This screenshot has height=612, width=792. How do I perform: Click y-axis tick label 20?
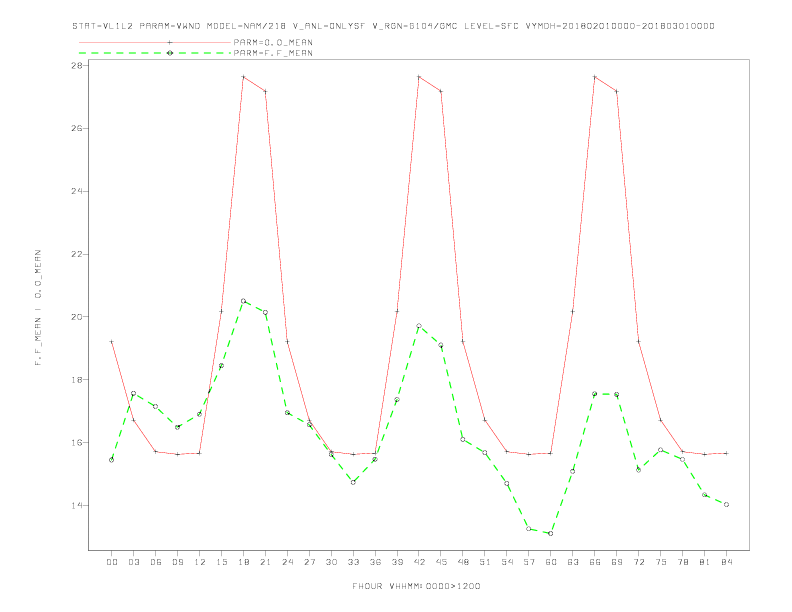pyautogui.click(x=77, y=317)
